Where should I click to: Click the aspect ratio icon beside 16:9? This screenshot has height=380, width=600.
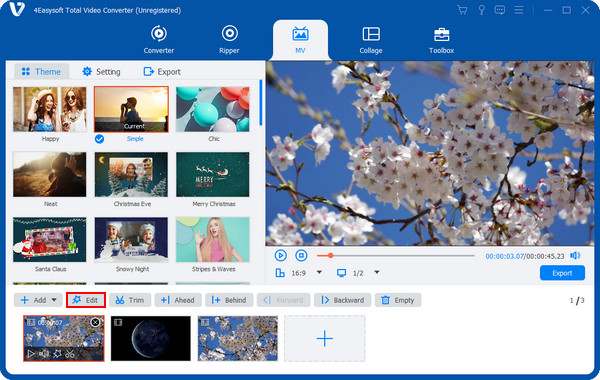coord(280,273)
